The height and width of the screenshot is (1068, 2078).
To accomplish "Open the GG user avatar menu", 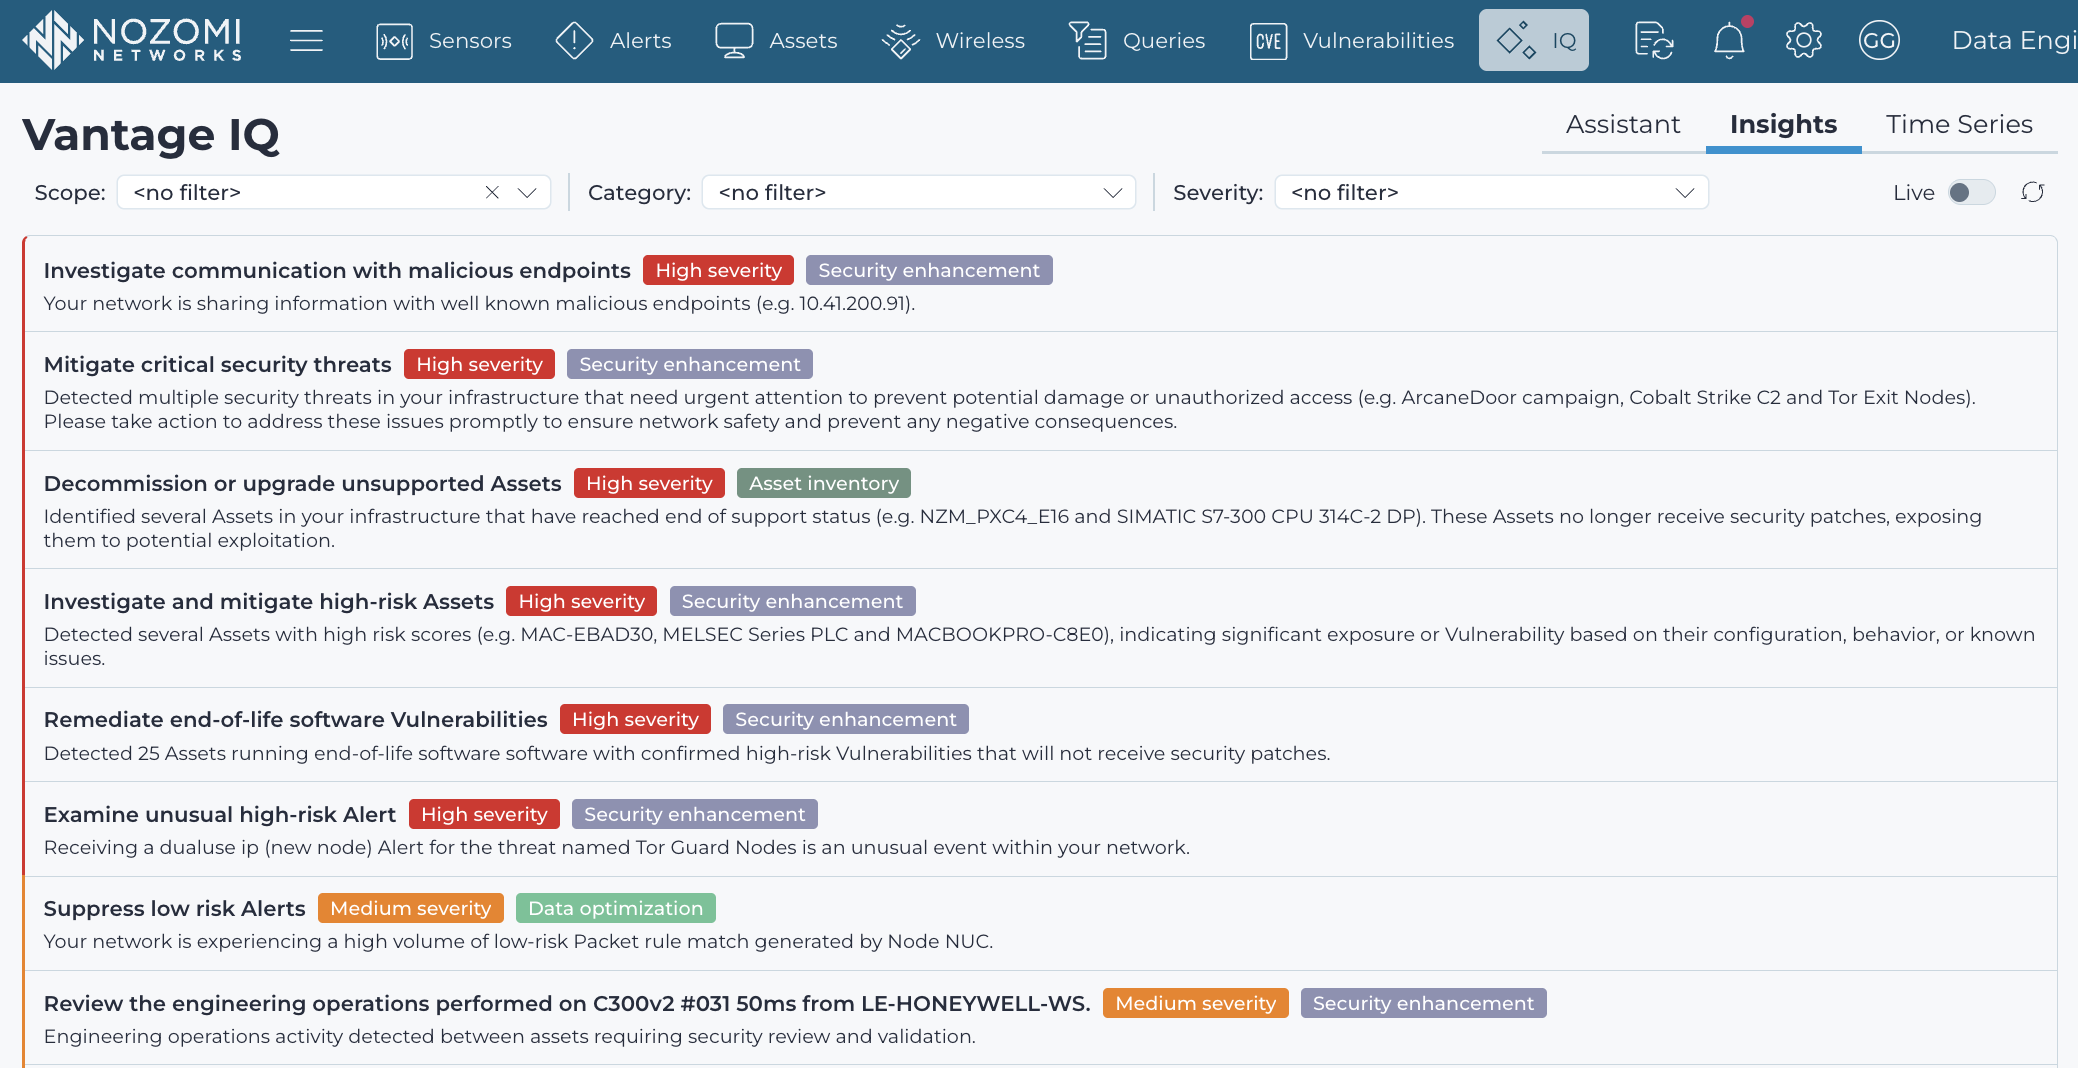I will pos(1879,41).
